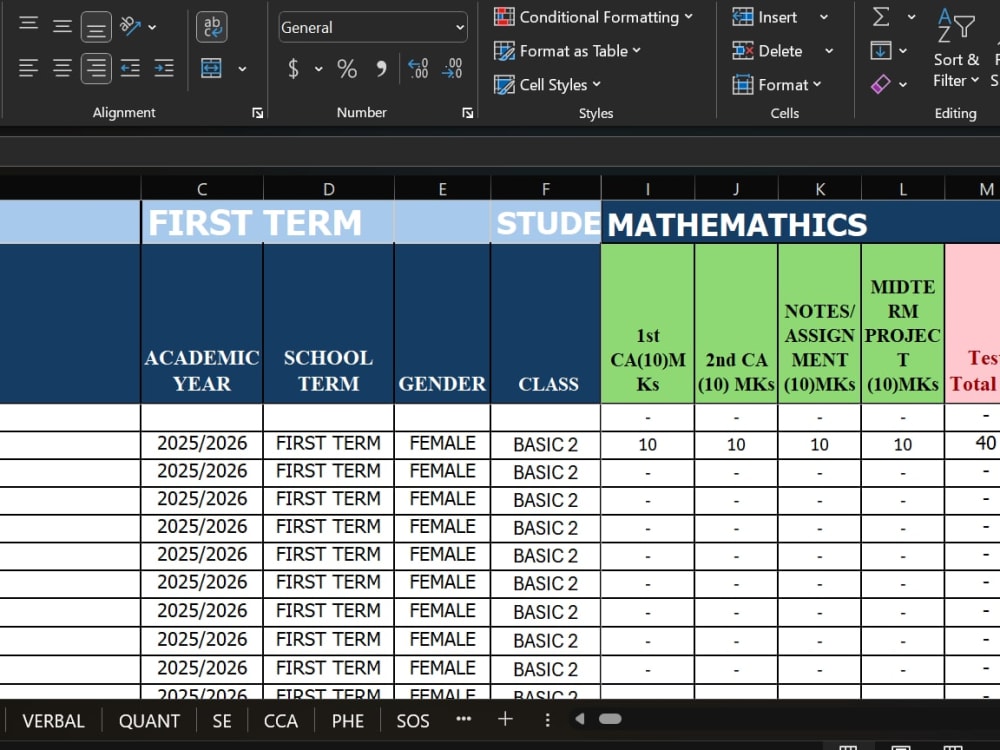Image resolution: width=1000 pixels, height=750 pixels.
Task: Open orientation options dropdown arrow
Action: [152, 27]
